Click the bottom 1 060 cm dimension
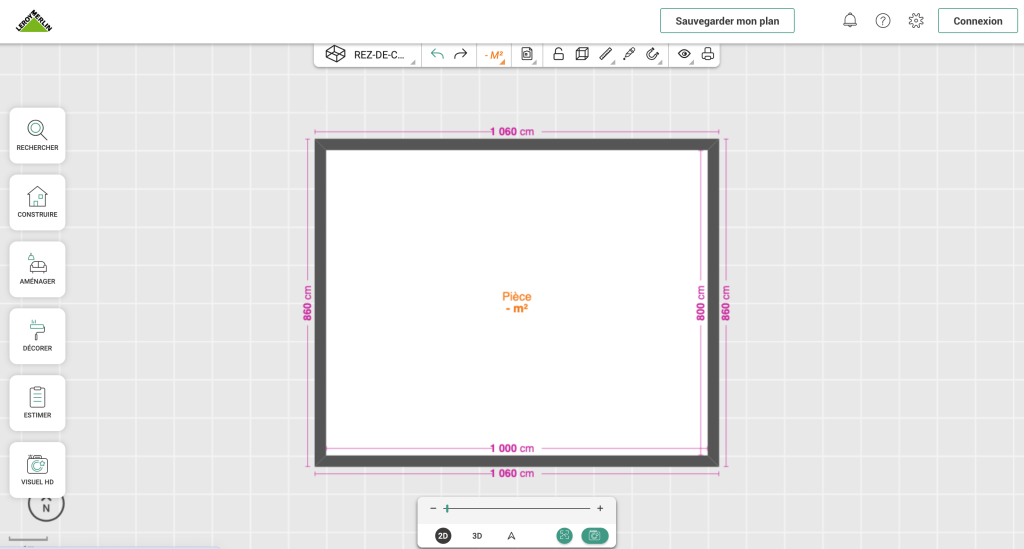The height and width of the screenshot is (549, 1024). [512, 473]
